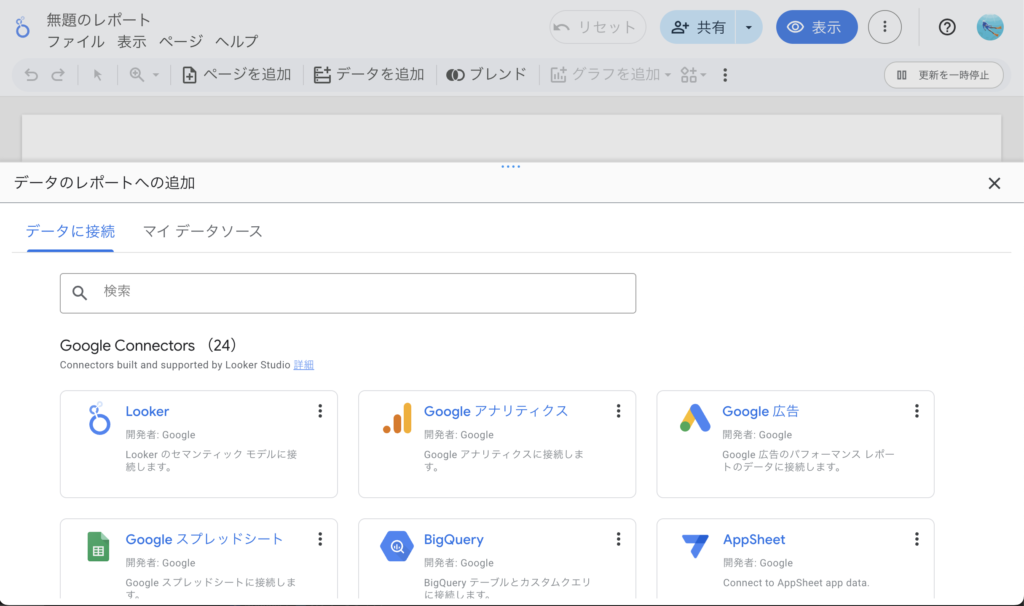Pick the Google スプレッドシート connector icon
The height and width of the screenshot is (606, 1024).
pyautogui.click(x=98, y=547)
